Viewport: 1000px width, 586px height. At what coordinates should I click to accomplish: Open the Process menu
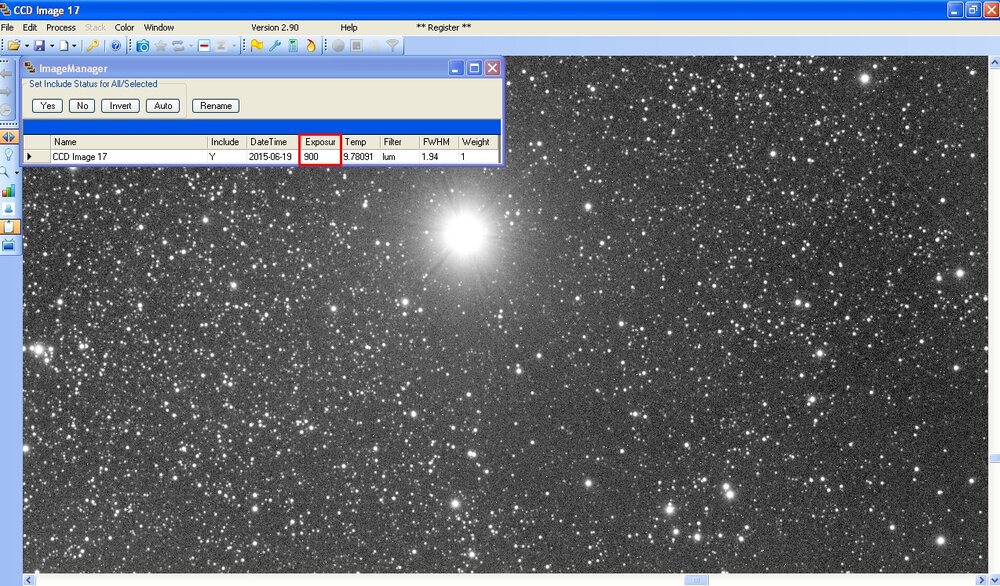pos(61,27)
